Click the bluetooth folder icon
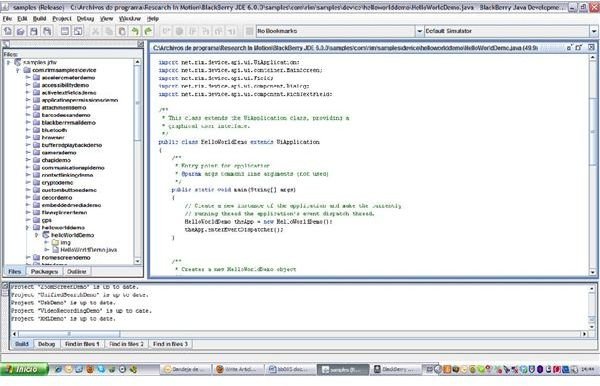This screenshot has width=600, height=386. (37, 130)
